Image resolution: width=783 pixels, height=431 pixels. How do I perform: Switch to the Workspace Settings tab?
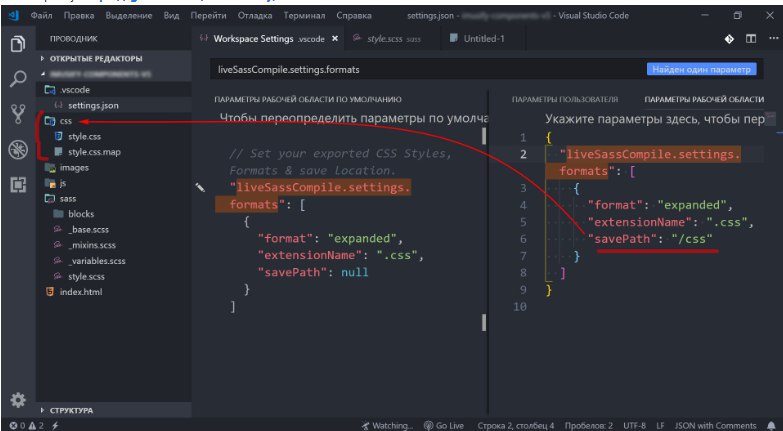268,38
